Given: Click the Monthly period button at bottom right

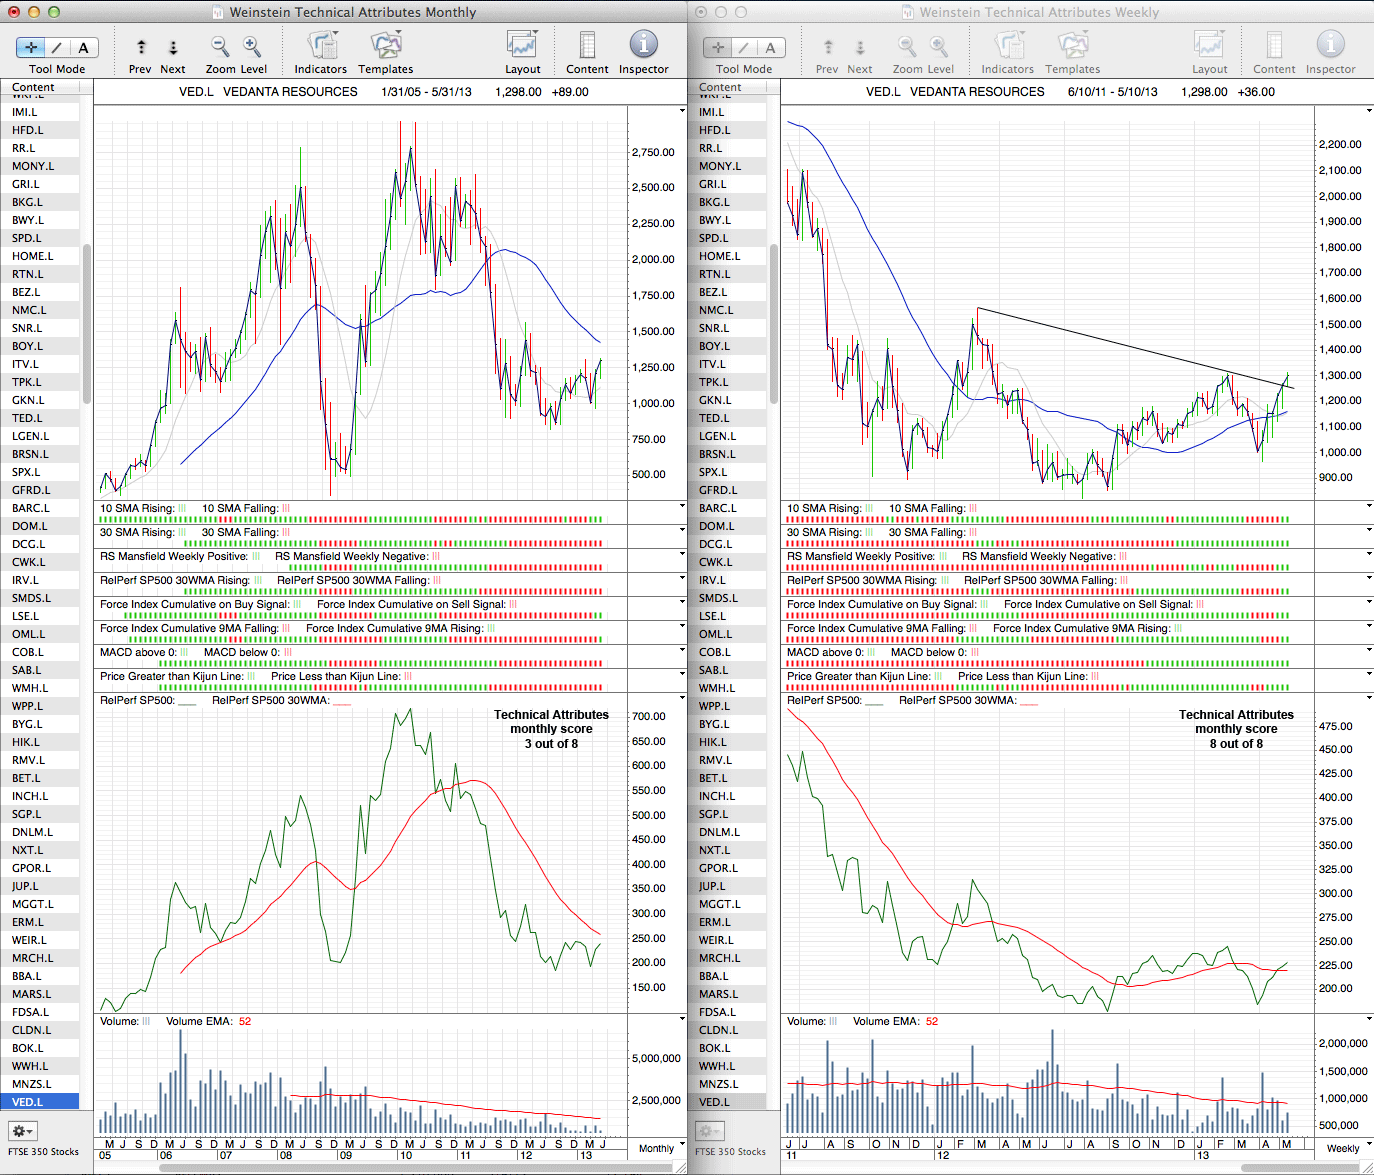Looking at the screenshot, I should 656,1148.
